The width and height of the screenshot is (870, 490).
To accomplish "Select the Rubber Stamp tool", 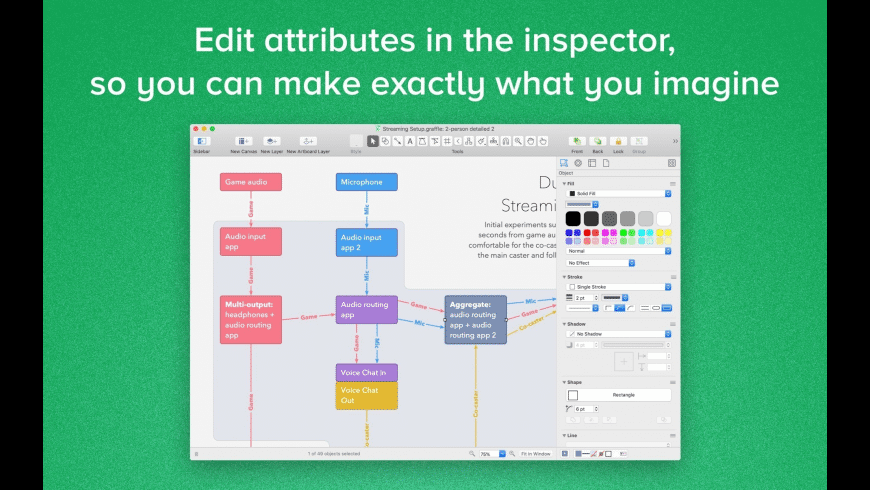I will click(494, 142).
